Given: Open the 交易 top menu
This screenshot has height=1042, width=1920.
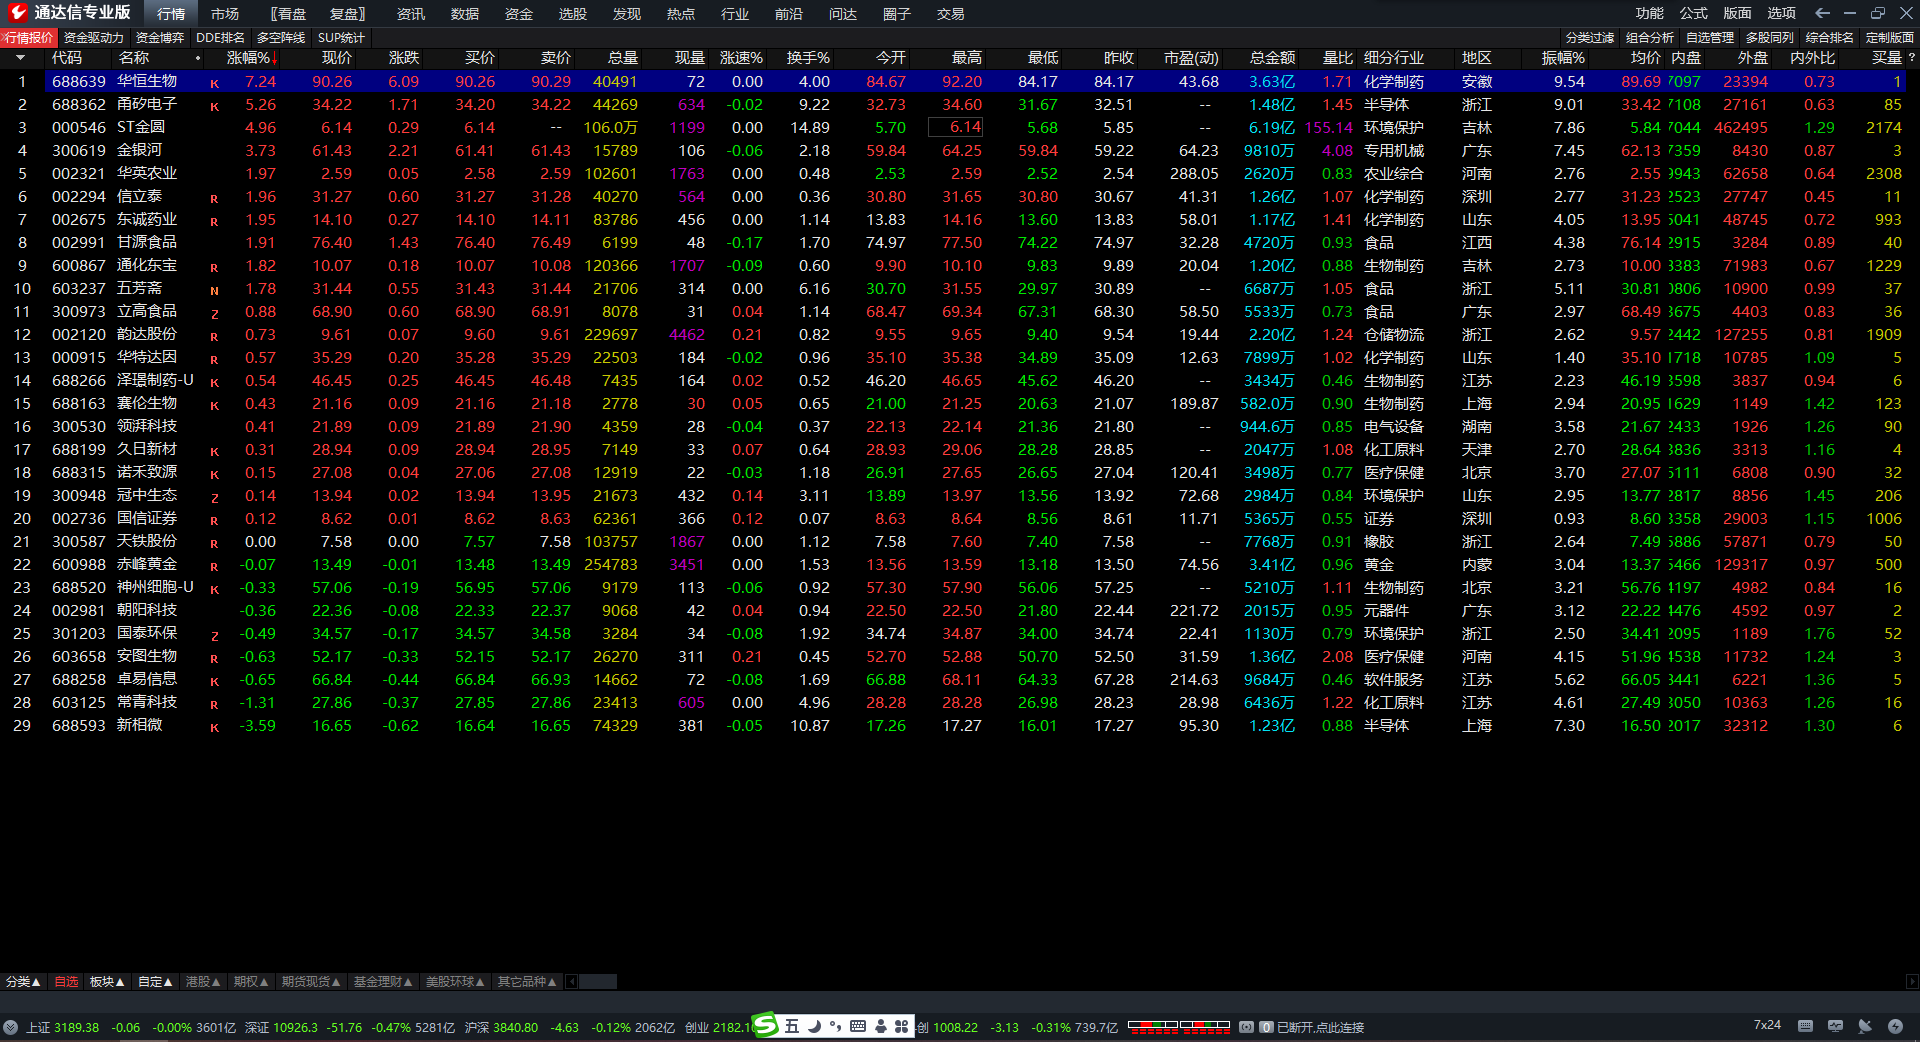Looking at the screenshot, I should coord(951,14).
